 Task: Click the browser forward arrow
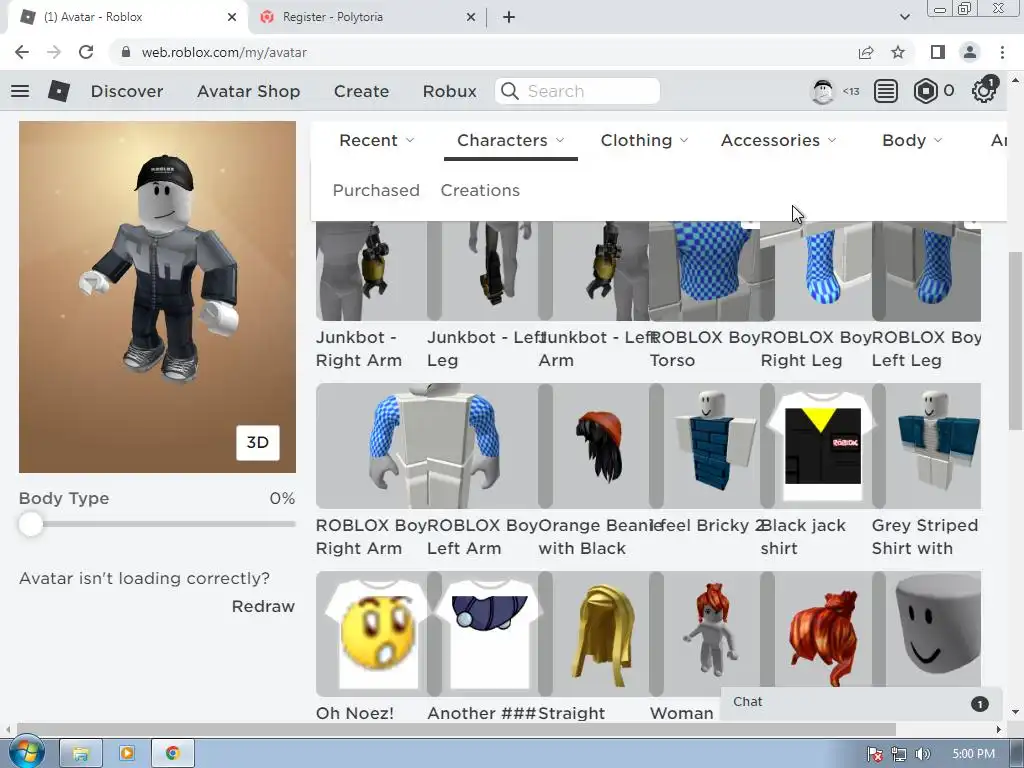pos(54,52)
